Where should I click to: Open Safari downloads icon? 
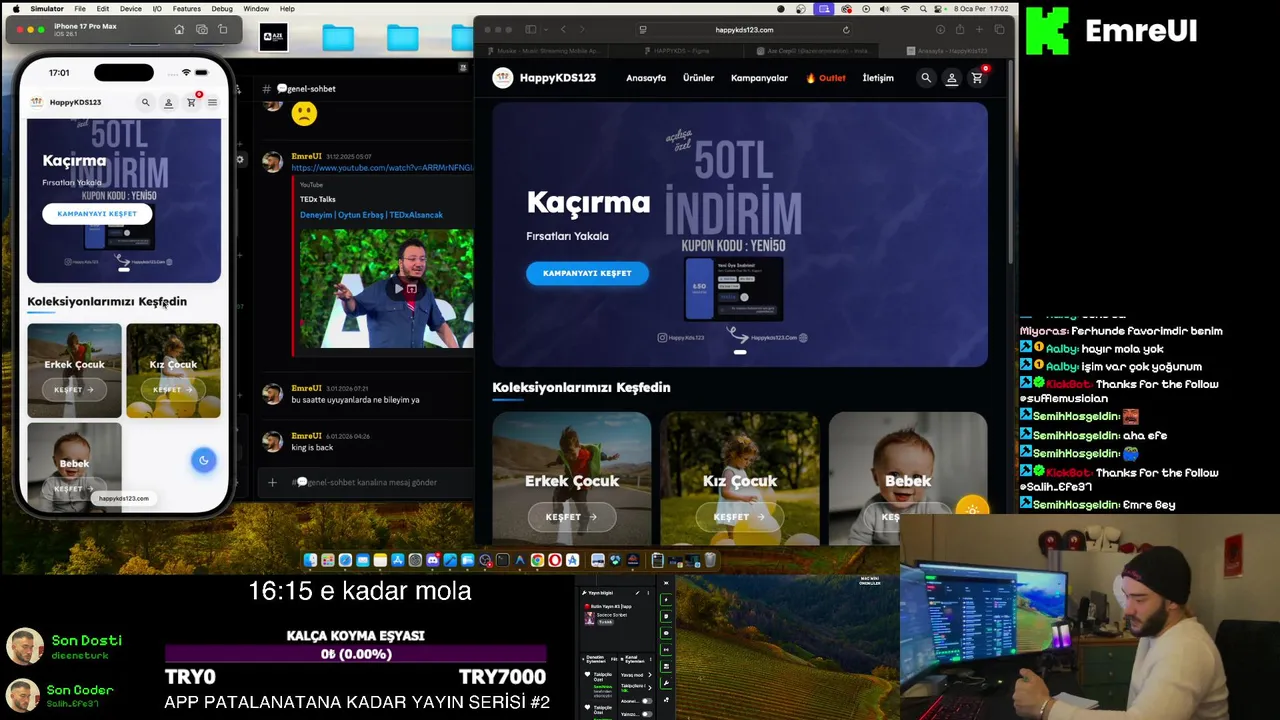click(940, 30)
